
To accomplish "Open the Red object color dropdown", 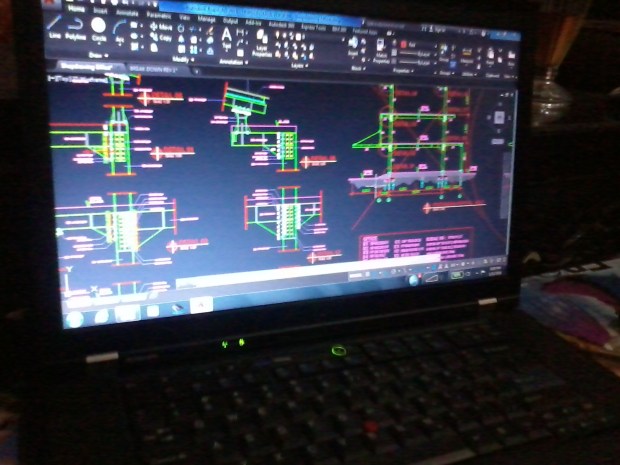I will pos(418,45).
